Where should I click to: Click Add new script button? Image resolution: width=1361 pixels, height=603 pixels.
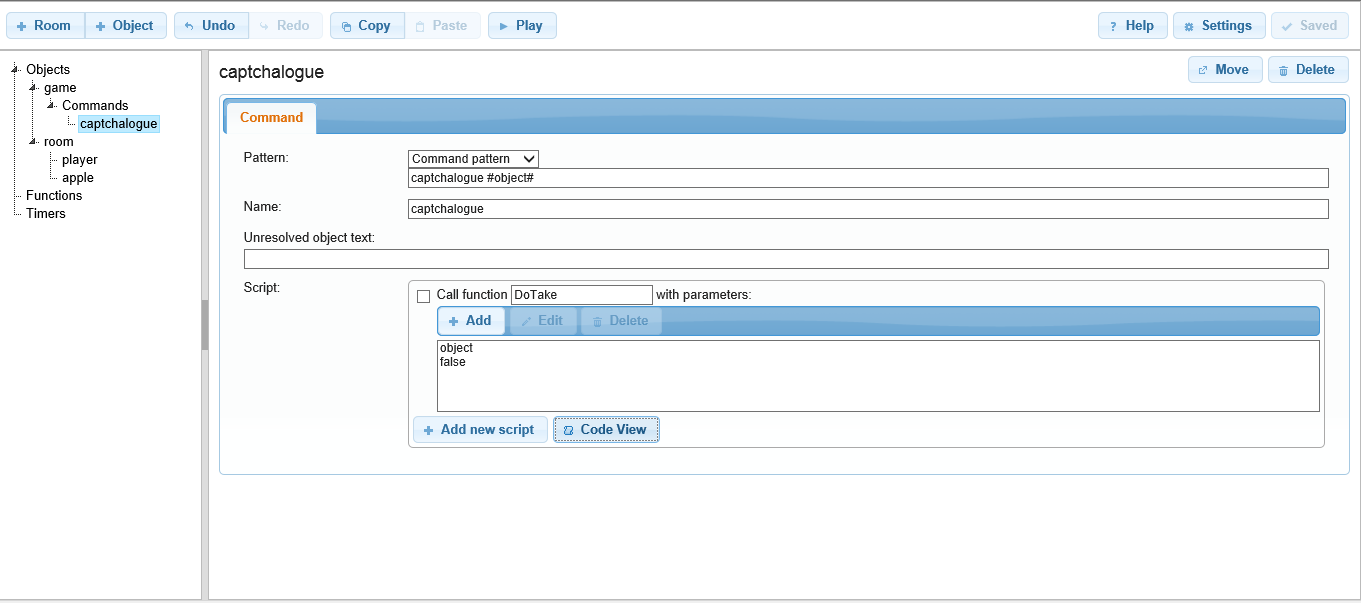click(480, 430)
